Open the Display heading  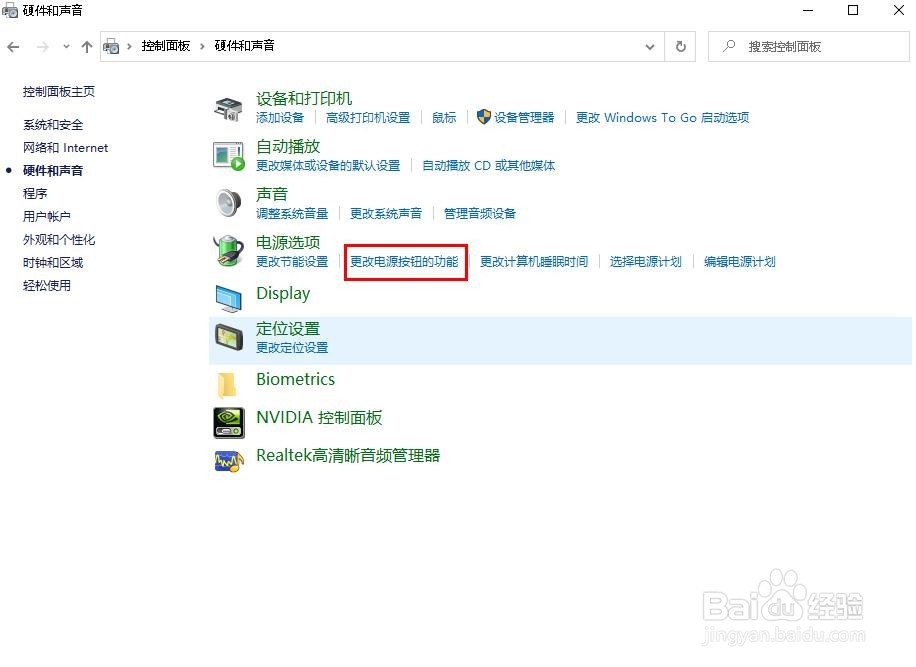coord(283,293)
